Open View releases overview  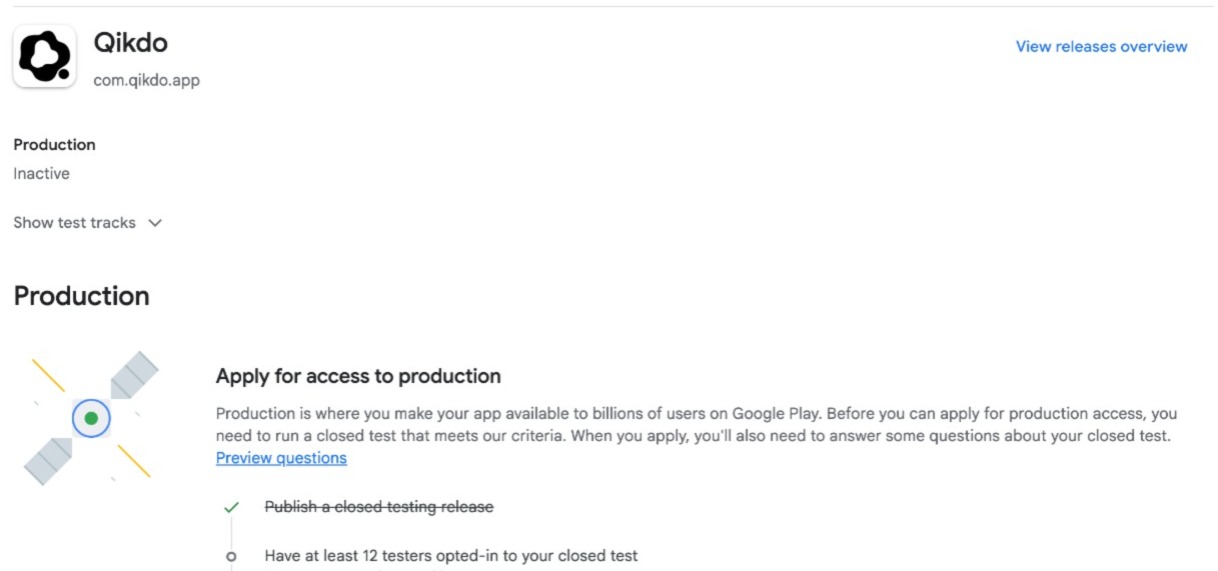1101,46
